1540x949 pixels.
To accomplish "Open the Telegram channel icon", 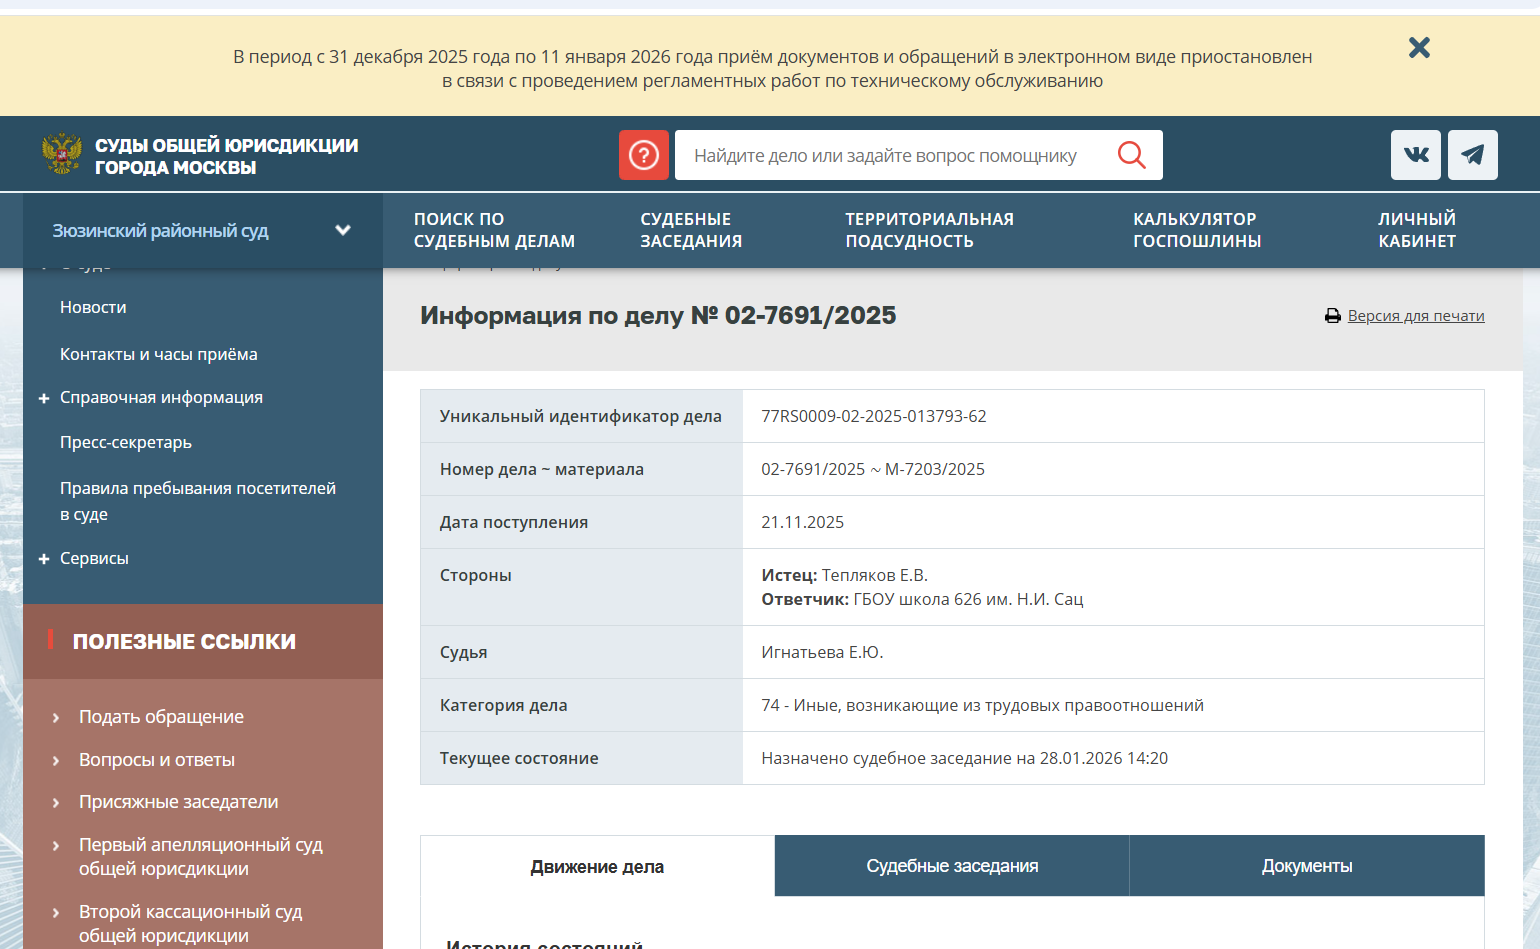I will 1472,155.
